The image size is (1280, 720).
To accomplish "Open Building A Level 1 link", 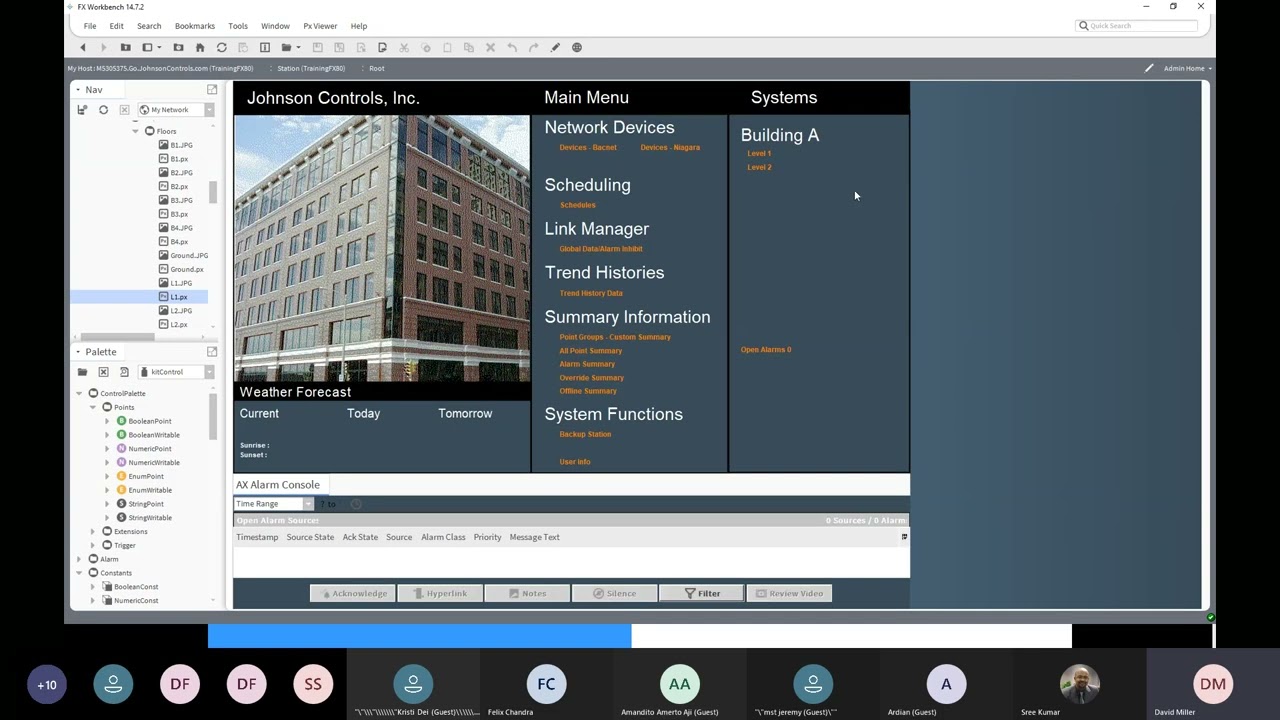I will pos(759,154).
